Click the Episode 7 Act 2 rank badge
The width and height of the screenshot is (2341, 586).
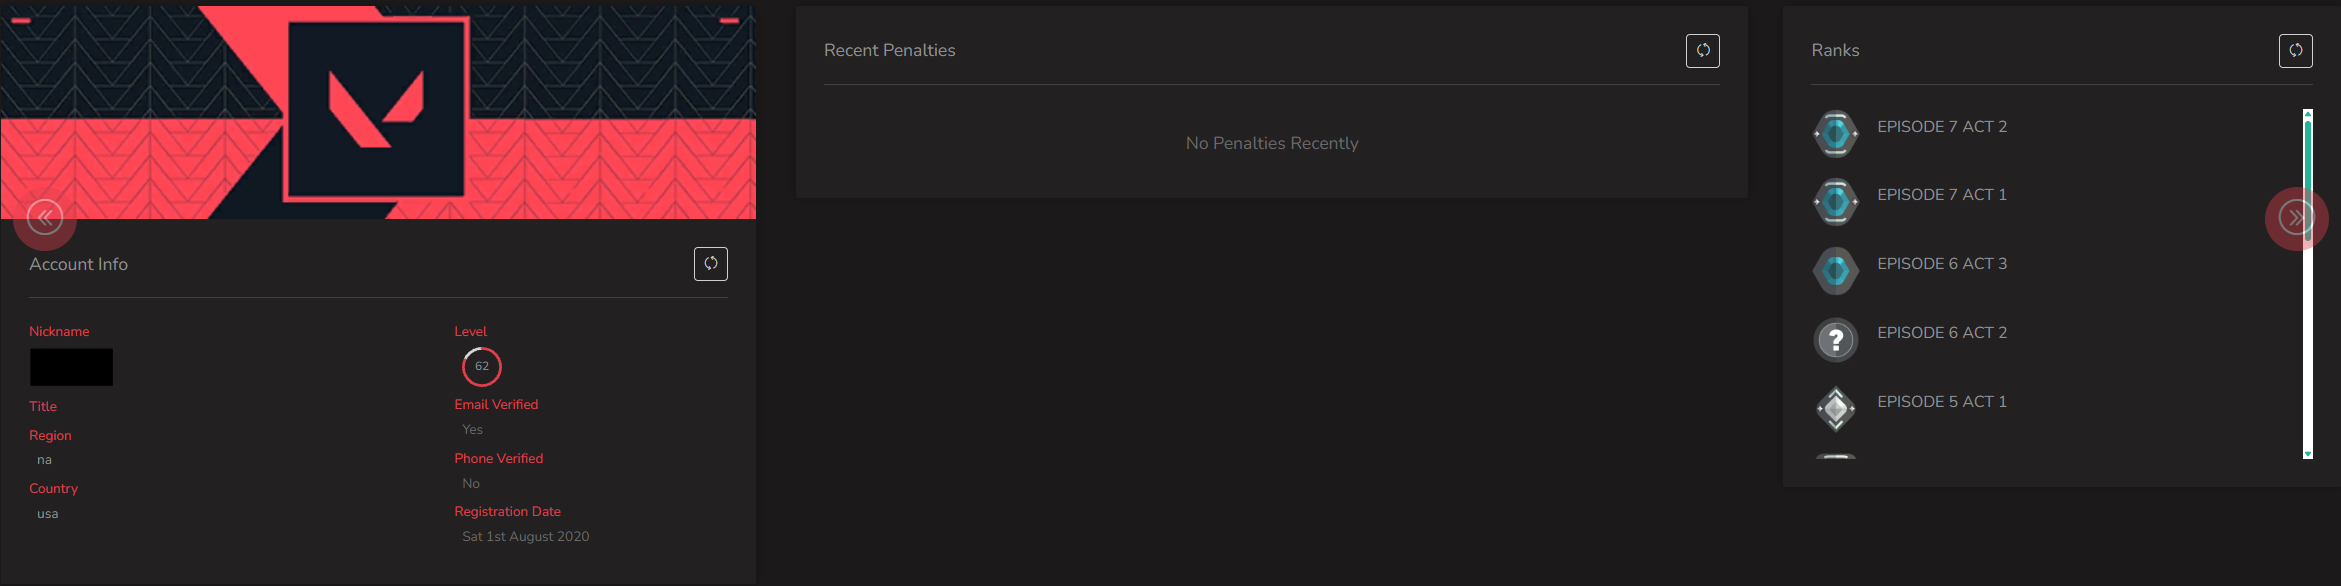point(1836,134)
